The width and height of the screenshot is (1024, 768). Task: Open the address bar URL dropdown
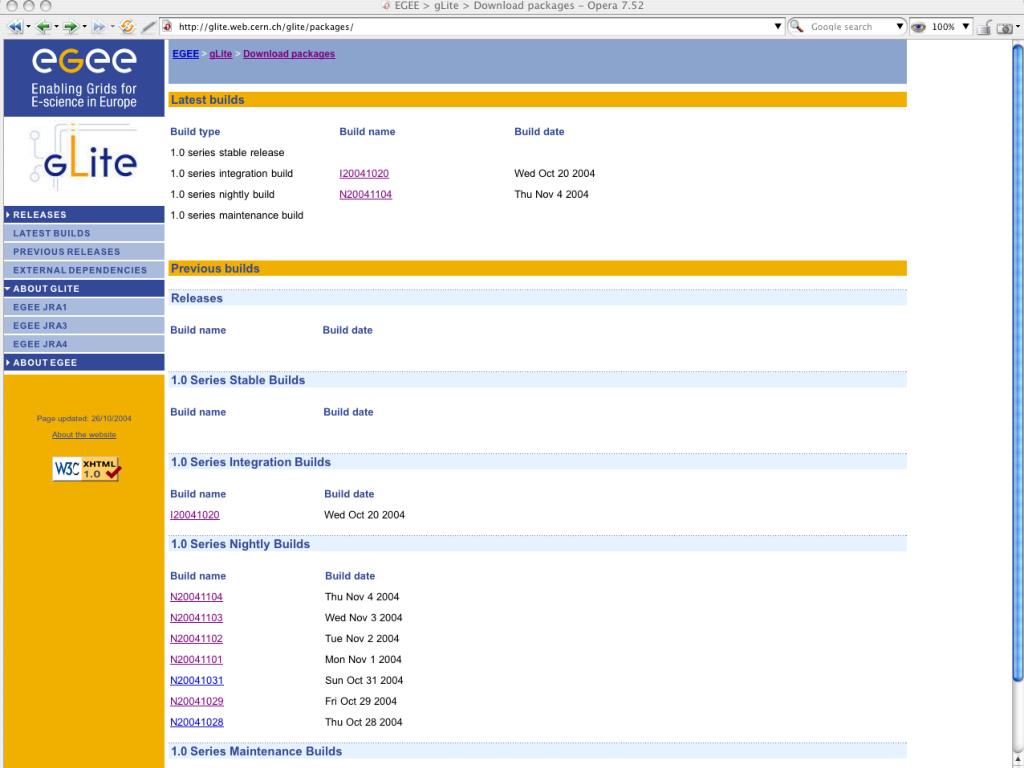click(x=778, y=27)
